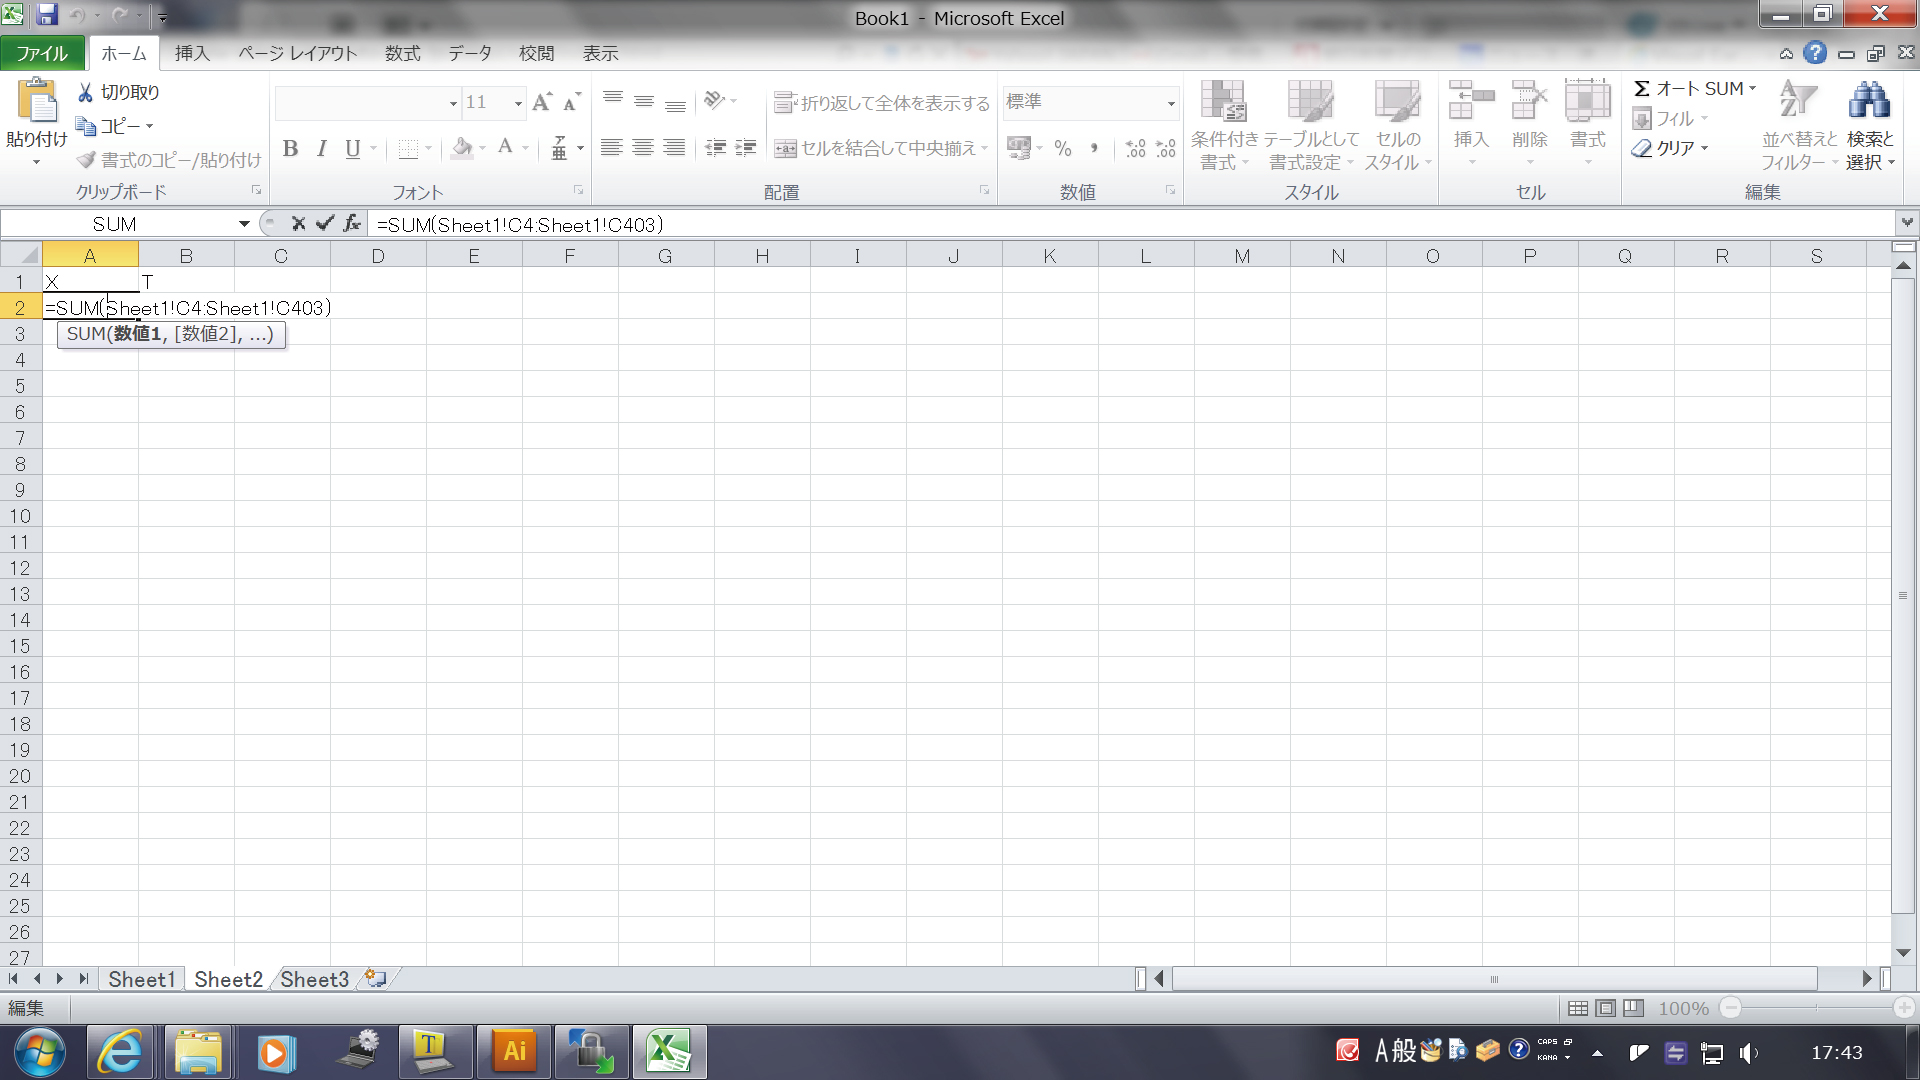Switch to Page Break Preview
The width and height of the screenshot is (1920, 1080).
[x=1633, y=1008]
